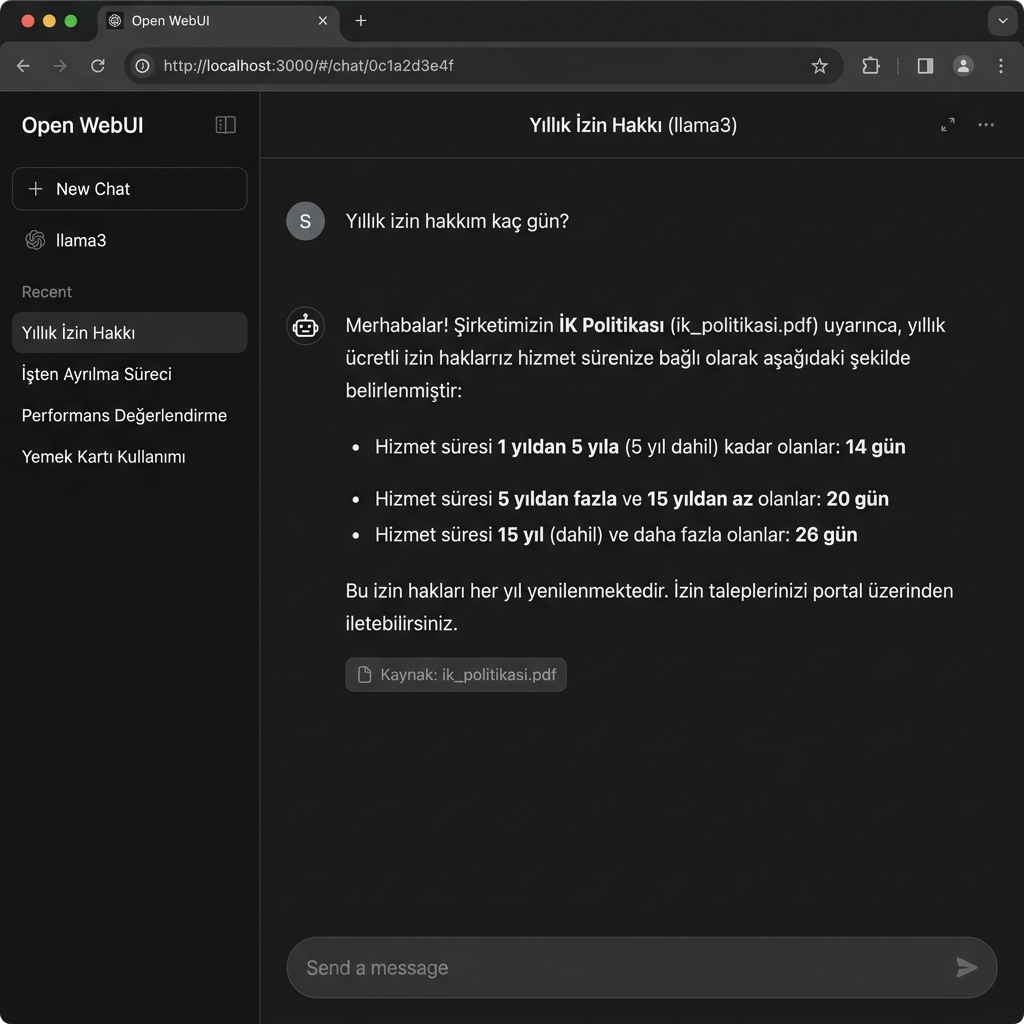Click the bullet text ending "26 gün"
Screen dimensions: 1024x1024
click(616, 535)
